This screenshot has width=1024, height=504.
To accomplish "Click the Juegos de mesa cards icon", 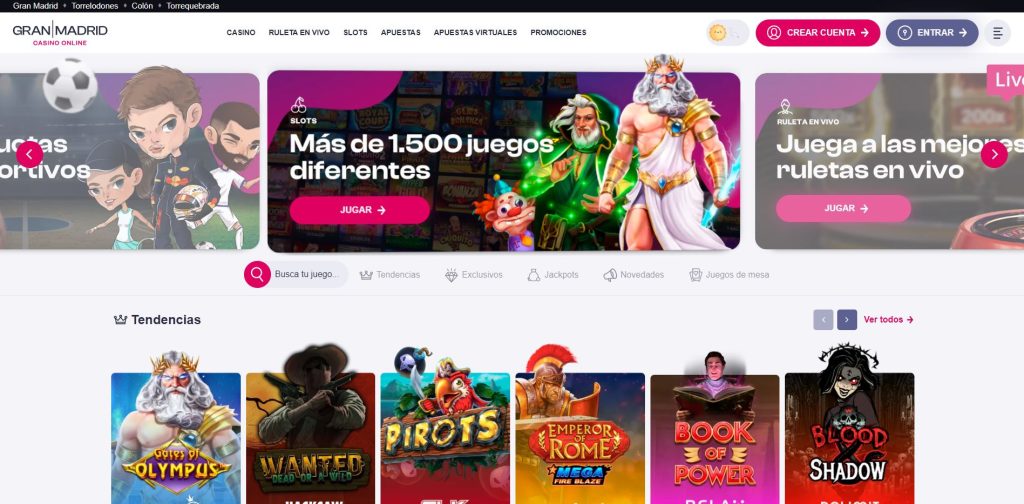I will tap(696, 275).
